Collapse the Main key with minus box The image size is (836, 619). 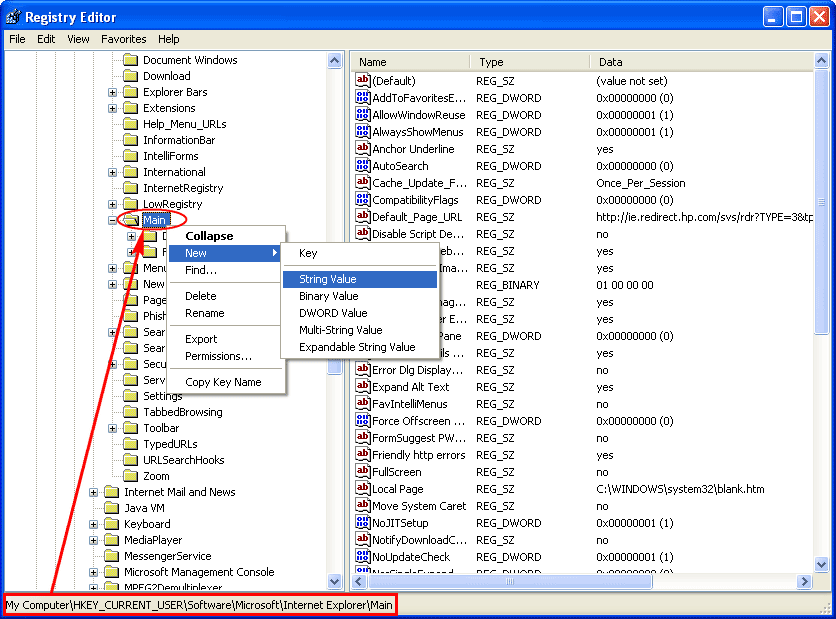[x=112, y=220]
